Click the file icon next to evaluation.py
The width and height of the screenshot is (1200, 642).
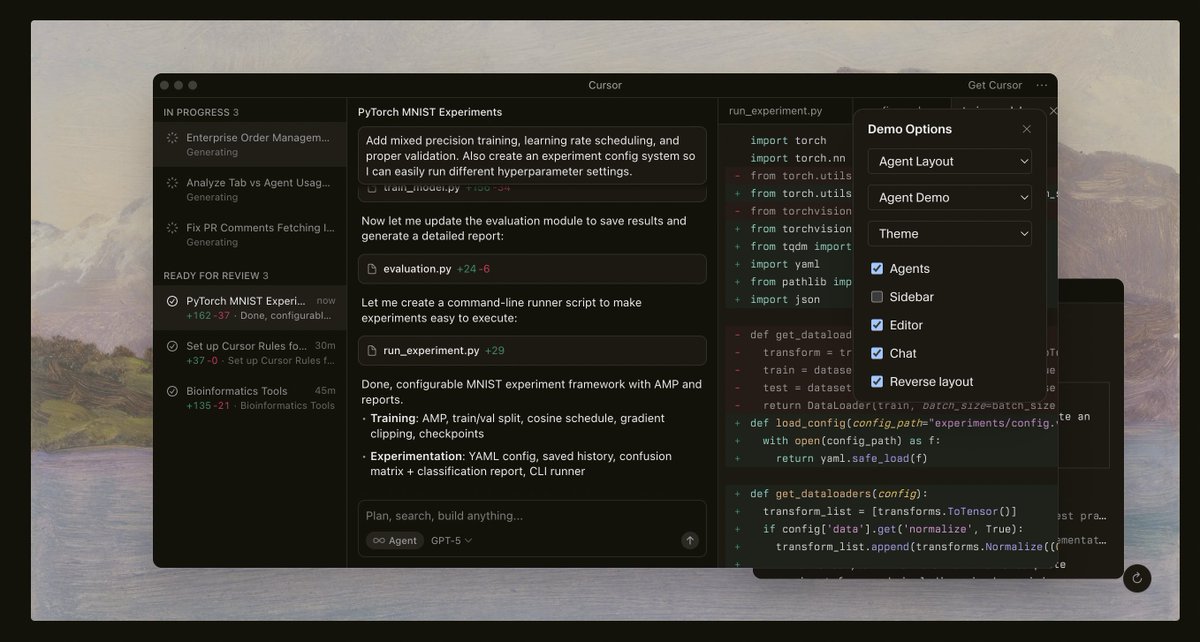[x=372, y=269]
